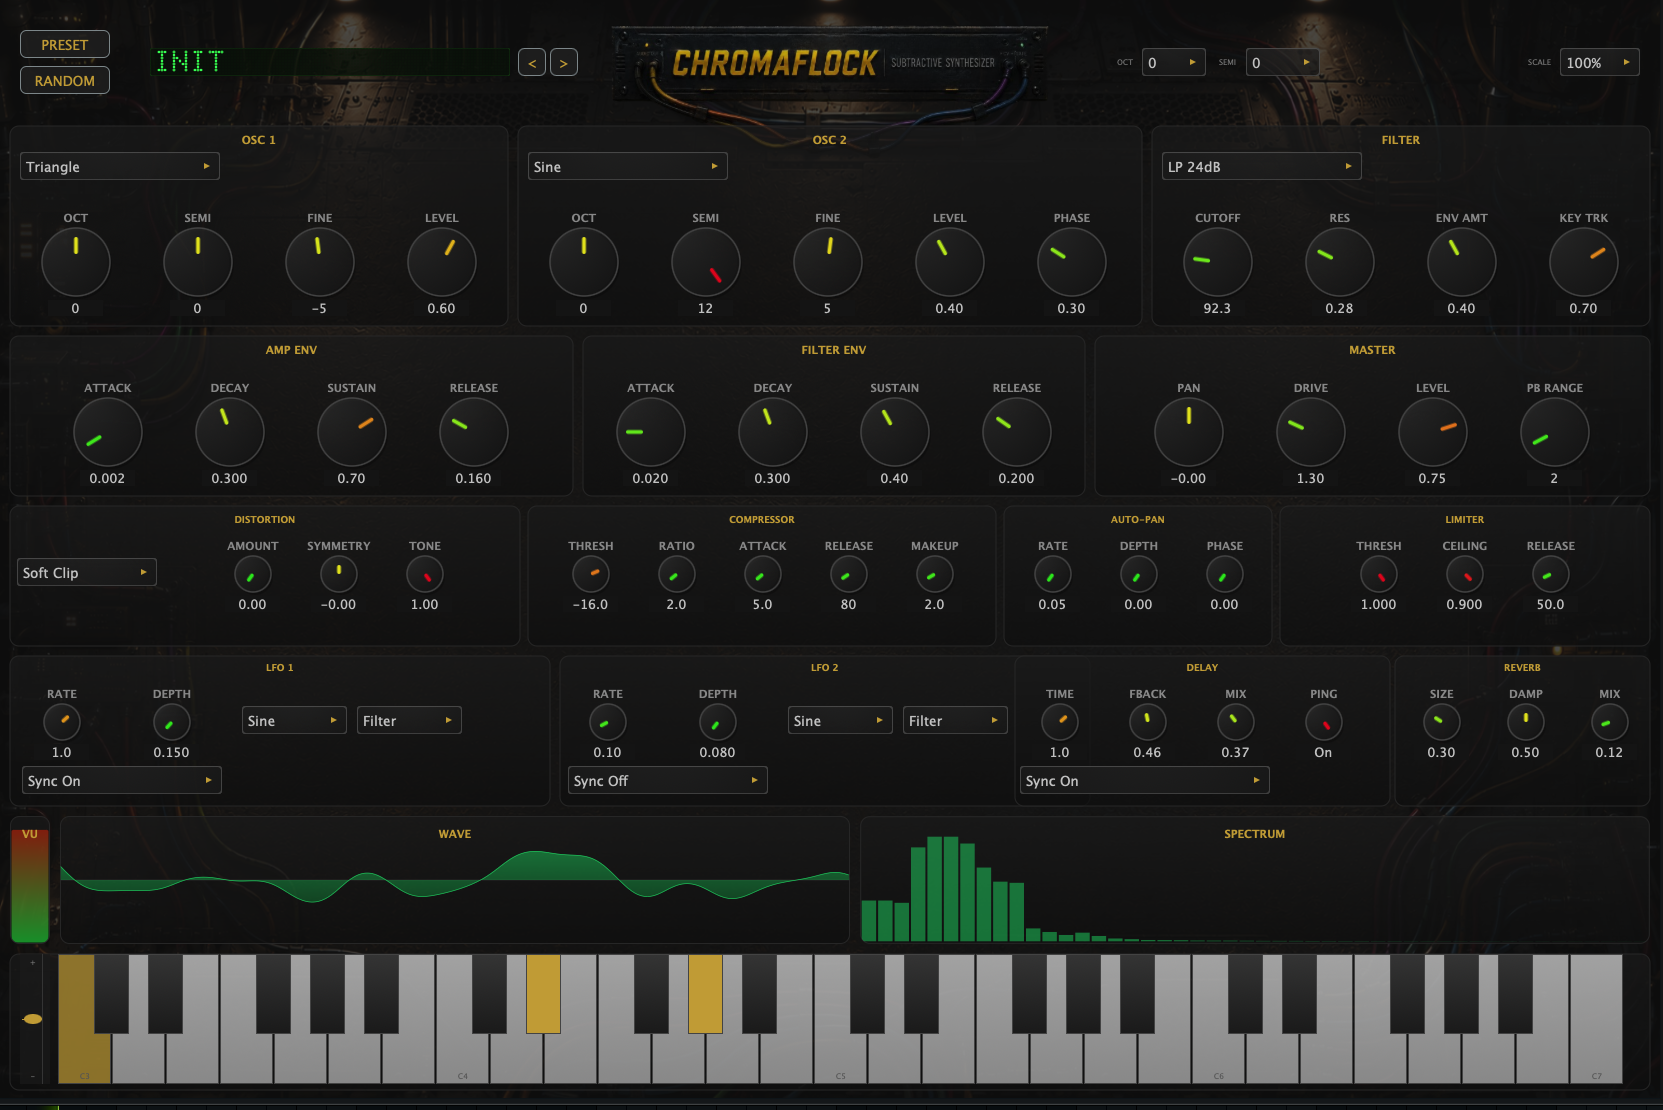Viewport: 1663px width, 1110px height.
Task: Click the INIT preset name display
Action: click(330, 62)
